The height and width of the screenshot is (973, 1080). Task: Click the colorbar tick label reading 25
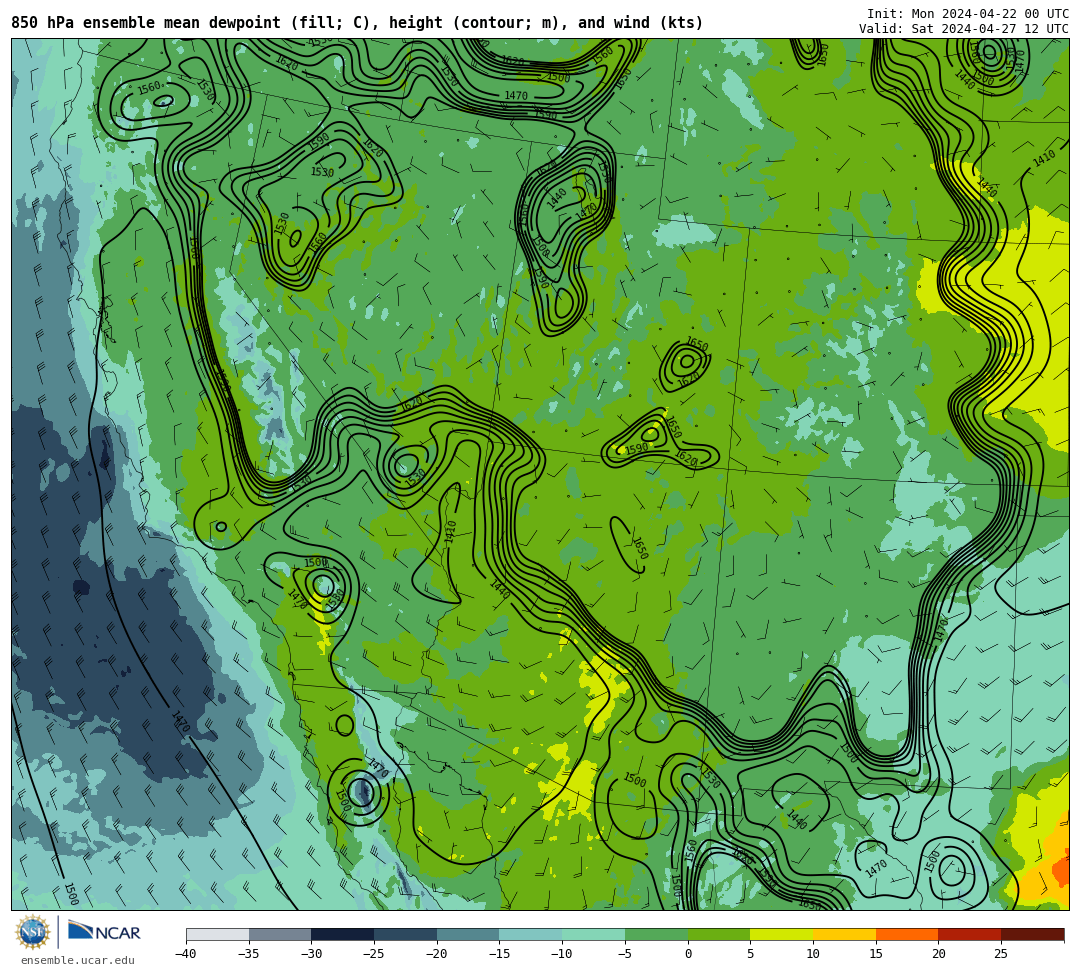coord(1001,954)
